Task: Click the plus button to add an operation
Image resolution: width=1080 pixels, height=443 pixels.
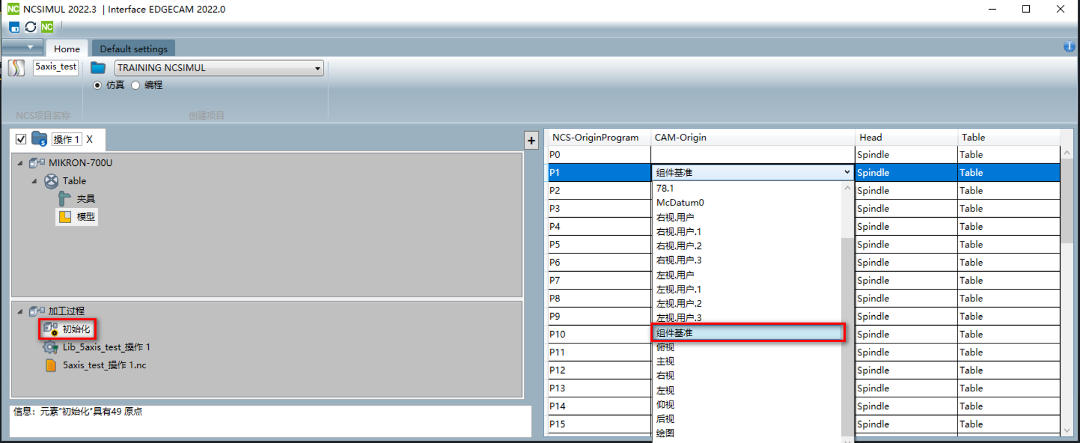Action: (x=531, y=140)
